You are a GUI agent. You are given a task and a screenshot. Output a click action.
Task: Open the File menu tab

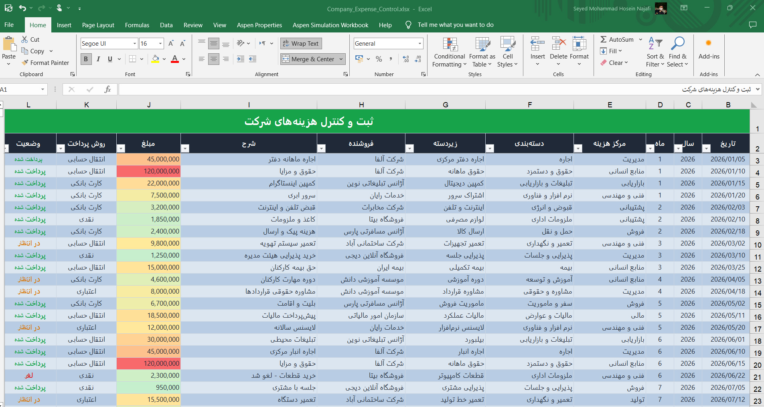9,25
